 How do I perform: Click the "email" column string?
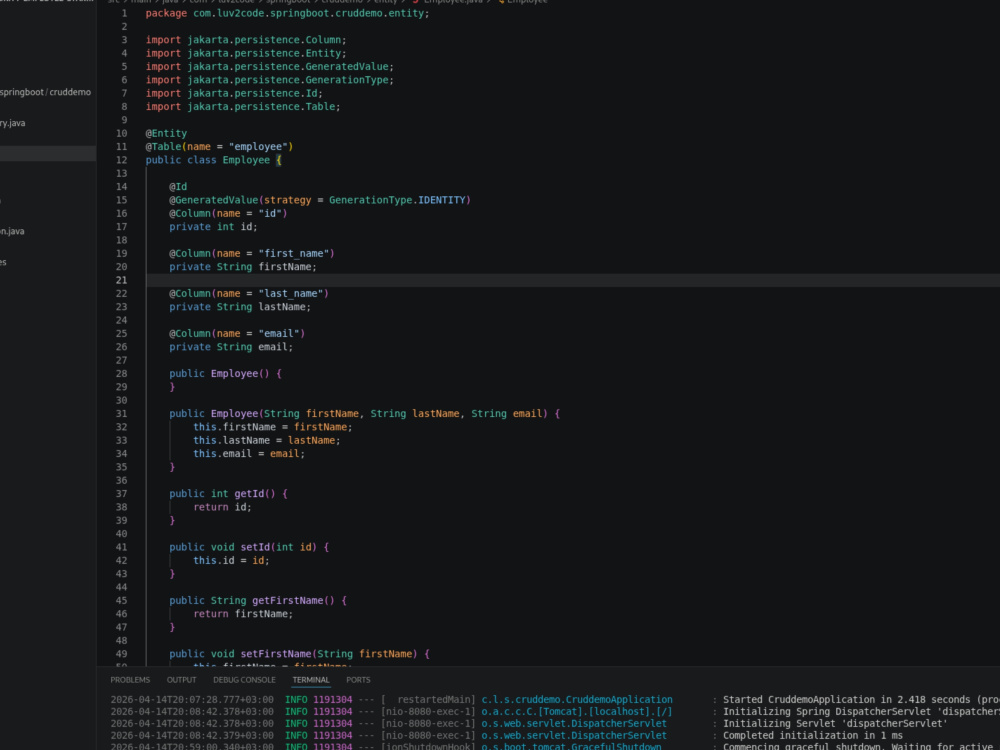(x=279, y=334)
